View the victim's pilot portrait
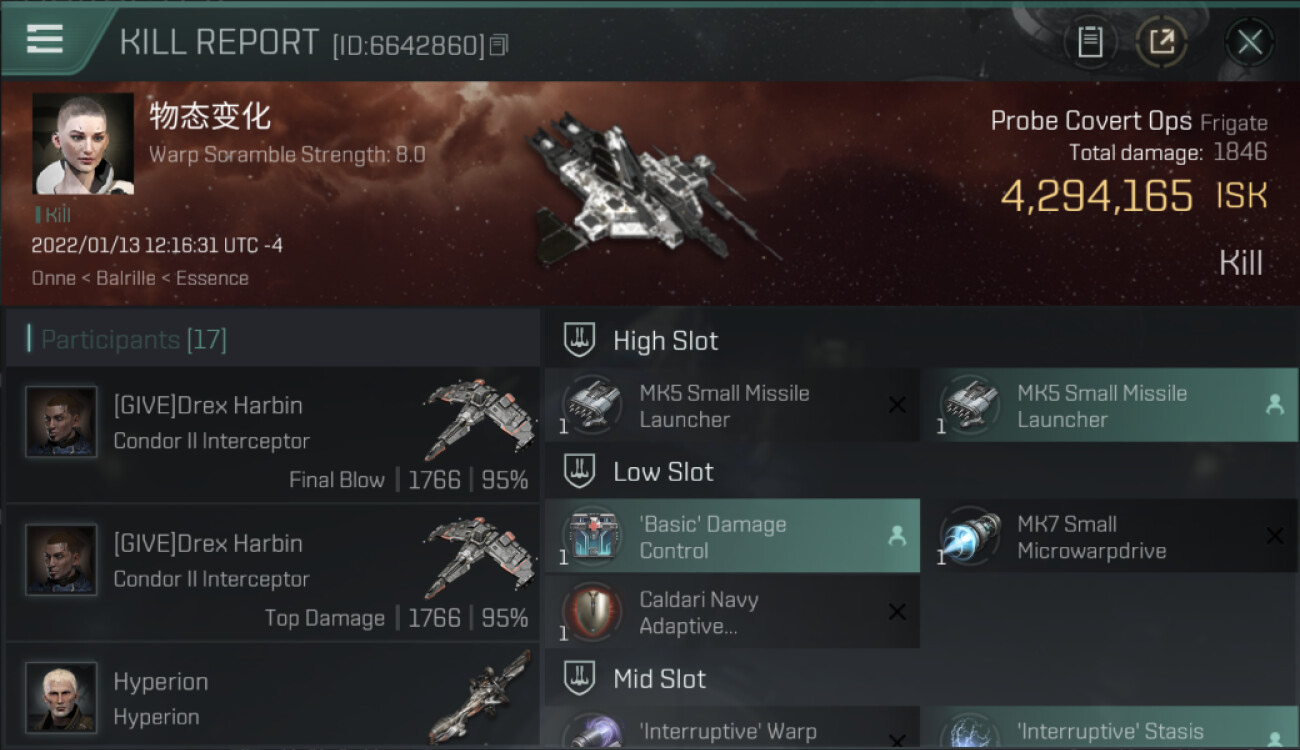 [83, 144]
